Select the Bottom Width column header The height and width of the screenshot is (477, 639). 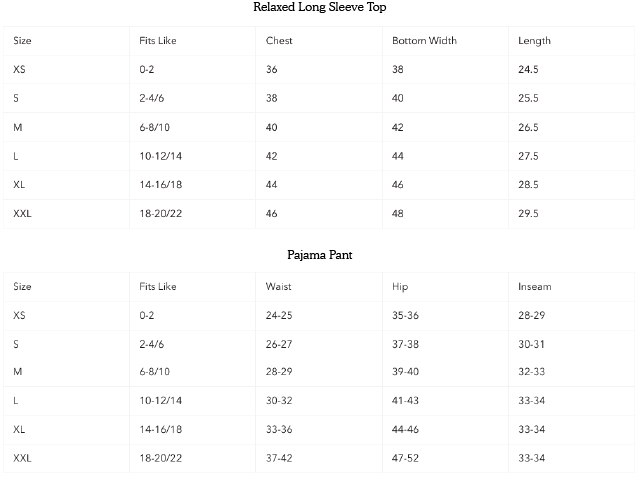point(424,41)
